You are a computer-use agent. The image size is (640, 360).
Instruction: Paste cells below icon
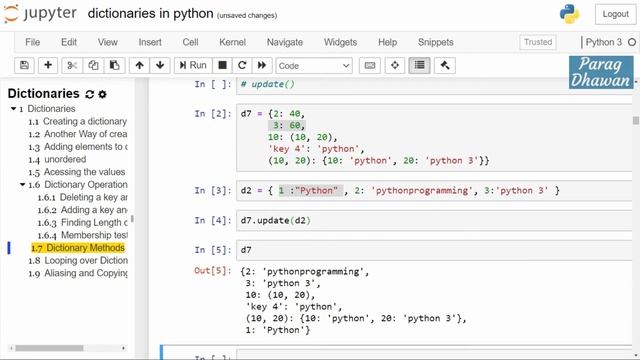(115, 65)
